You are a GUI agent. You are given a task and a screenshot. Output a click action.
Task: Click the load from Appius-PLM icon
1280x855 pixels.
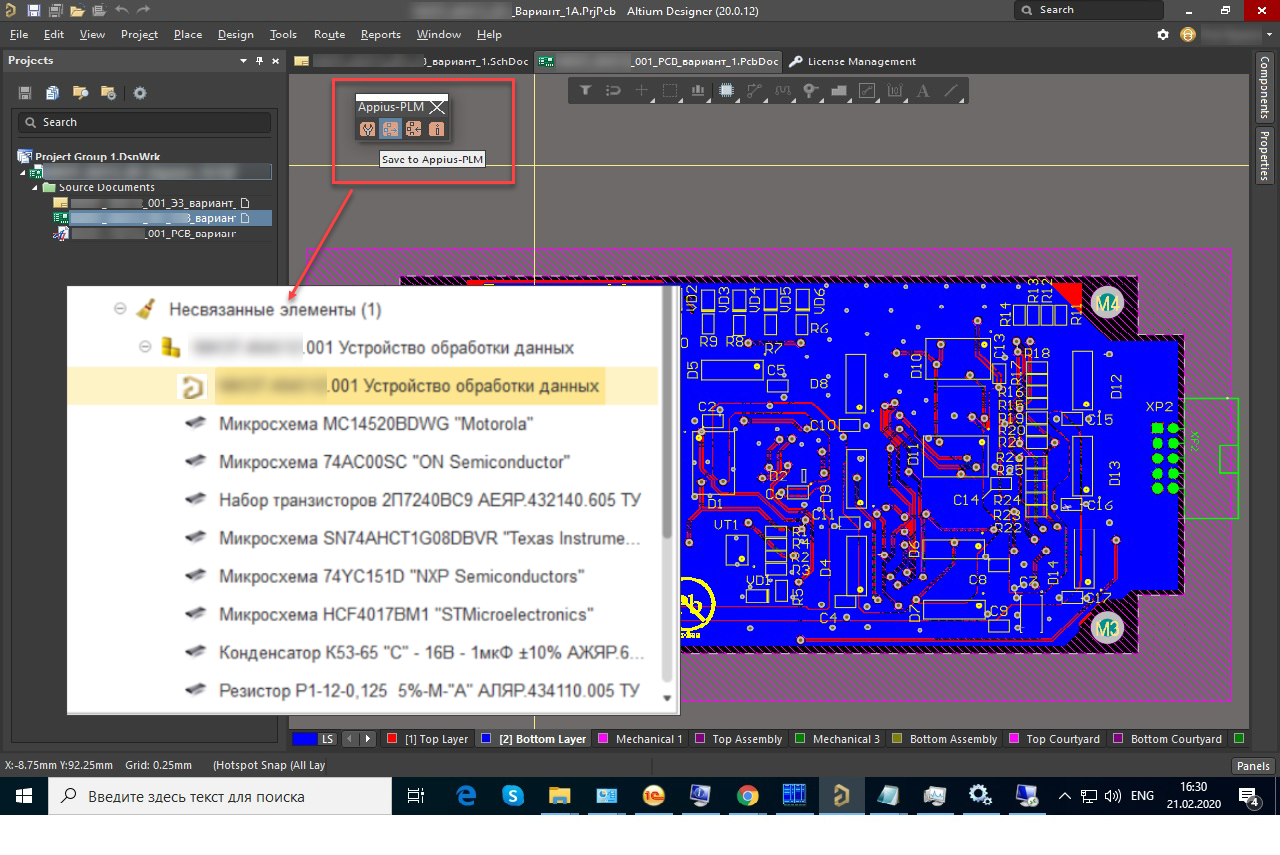[x=412, y=128]
